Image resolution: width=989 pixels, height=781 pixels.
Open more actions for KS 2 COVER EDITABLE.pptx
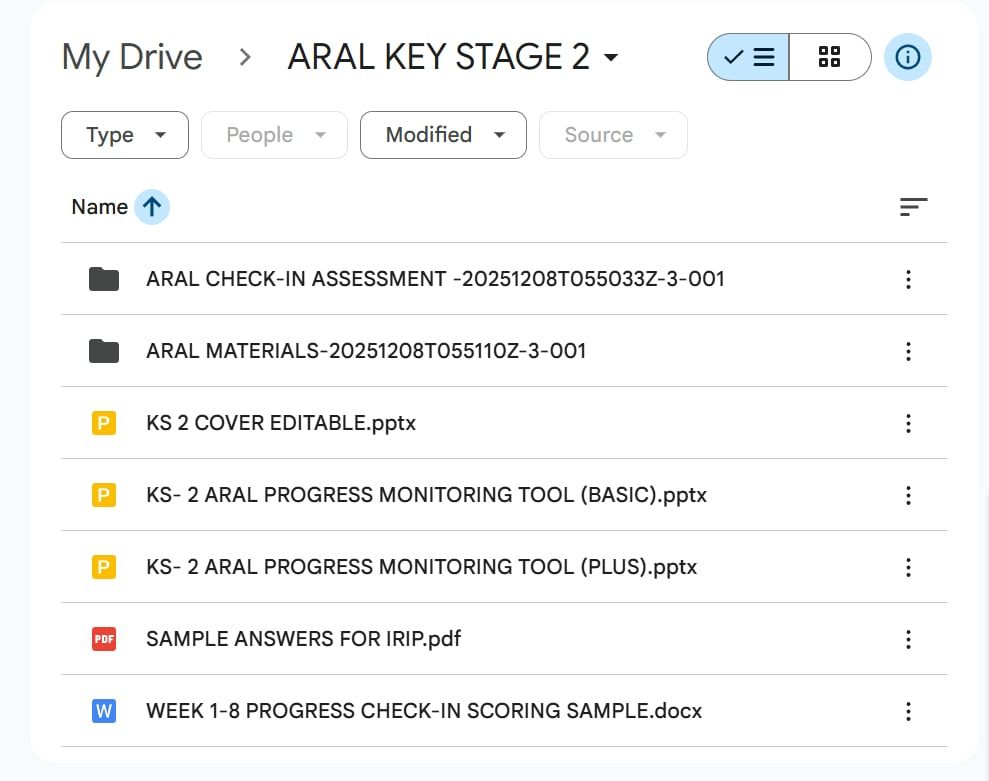[x=908, y=423]
